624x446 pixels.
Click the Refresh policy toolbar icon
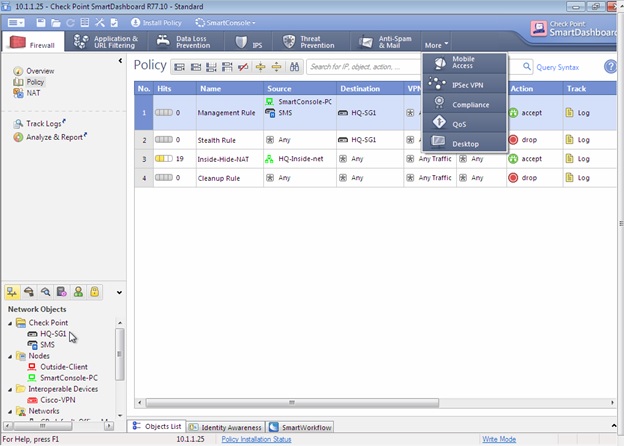[70, 23]
